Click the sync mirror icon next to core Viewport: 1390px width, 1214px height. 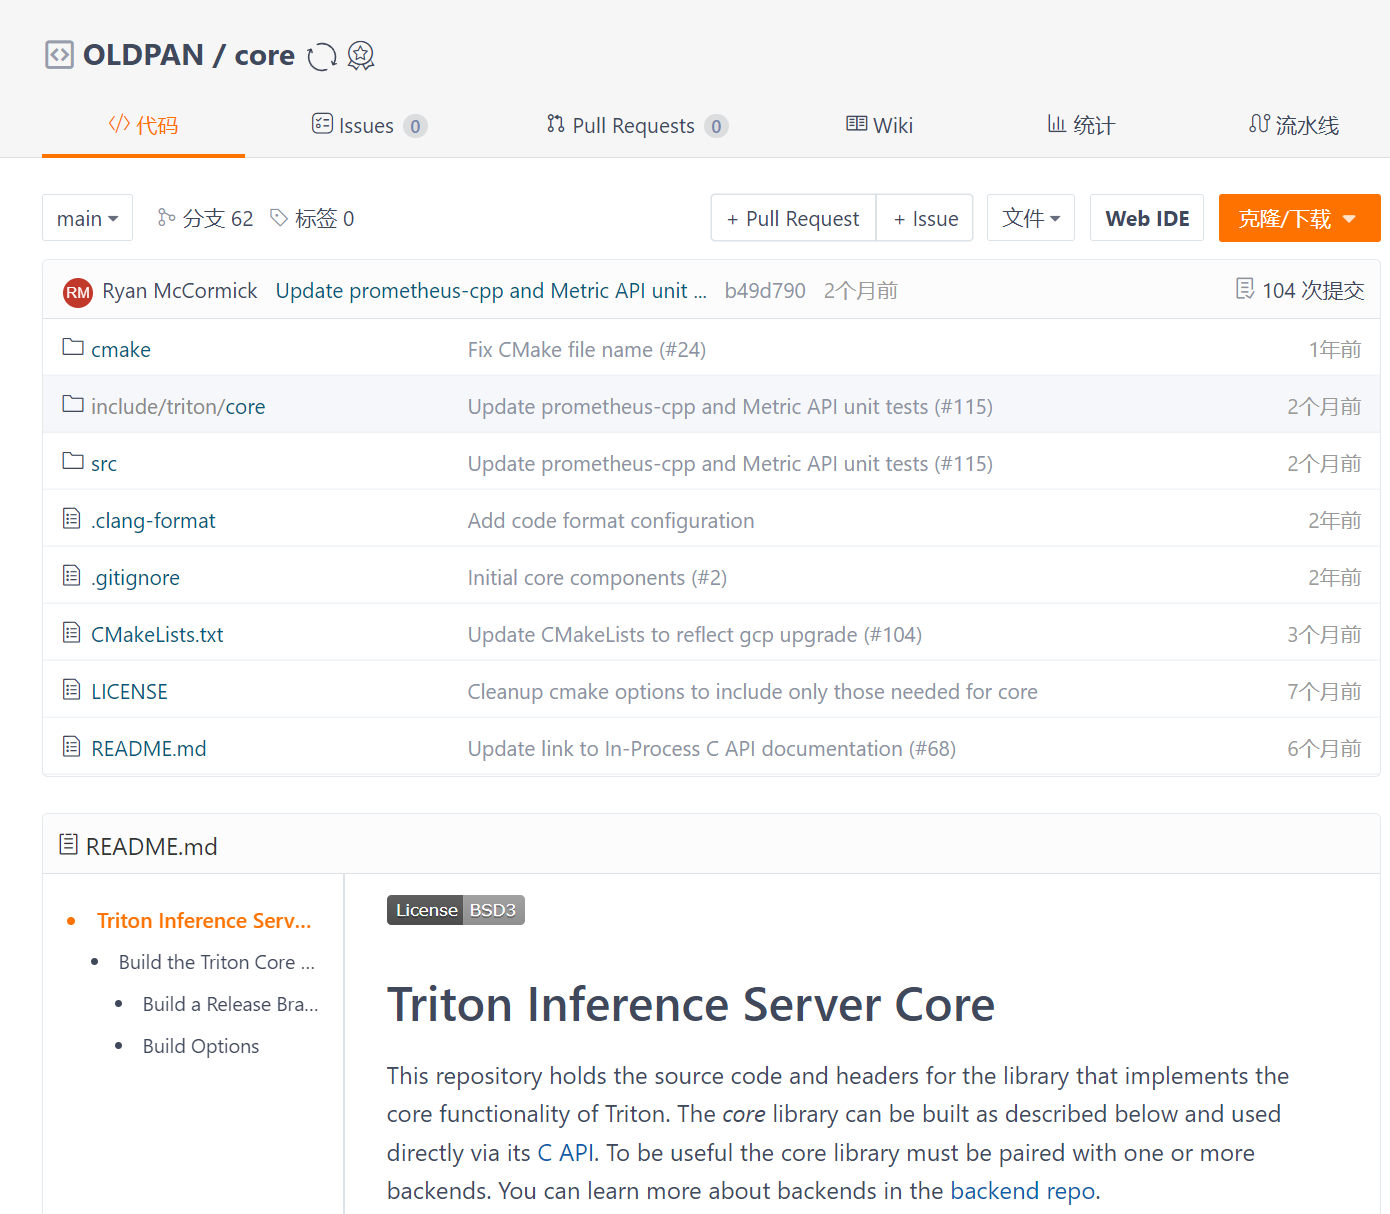point(322,56)
